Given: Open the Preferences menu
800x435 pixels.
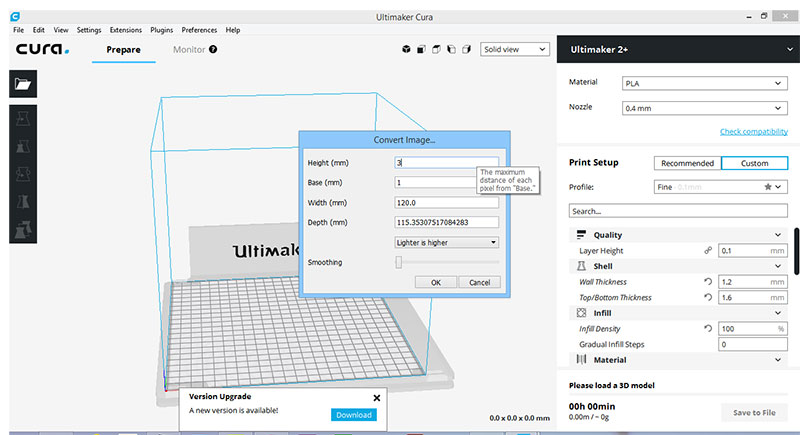Looking at the screenshot, I should tap(199, 30).
